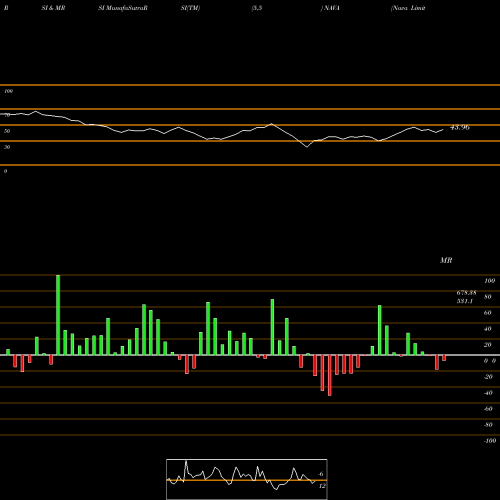This screenshot has height=500, width=500.
Task: Open the mini overview chart thumbnail at the bottom
Action: [x=247, y=479]
